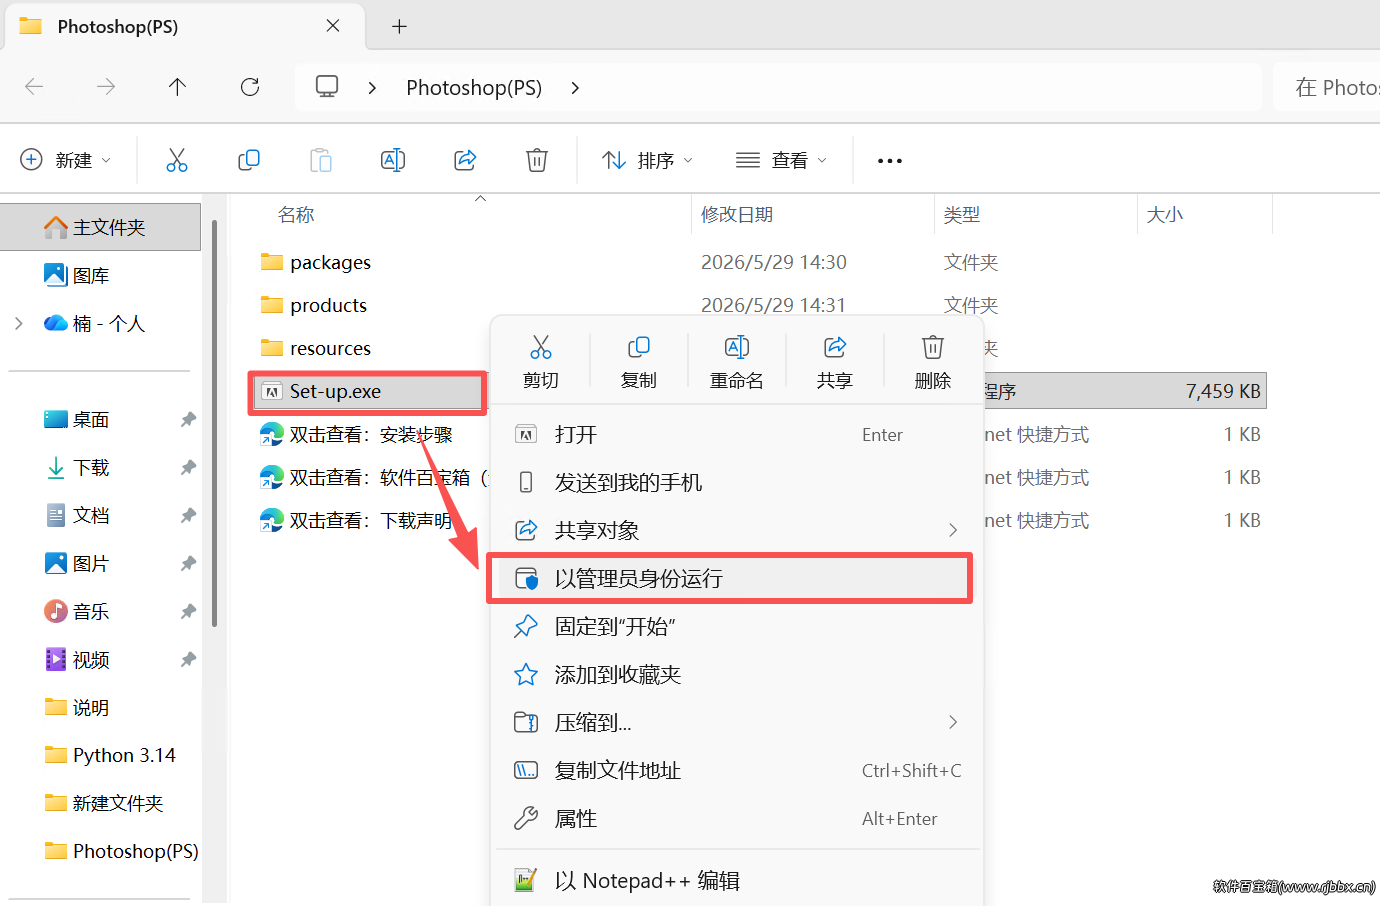1380x906 pixels.
Task: Click chevron after Photoshop(PS) in address bar
Action: point(575,88)
